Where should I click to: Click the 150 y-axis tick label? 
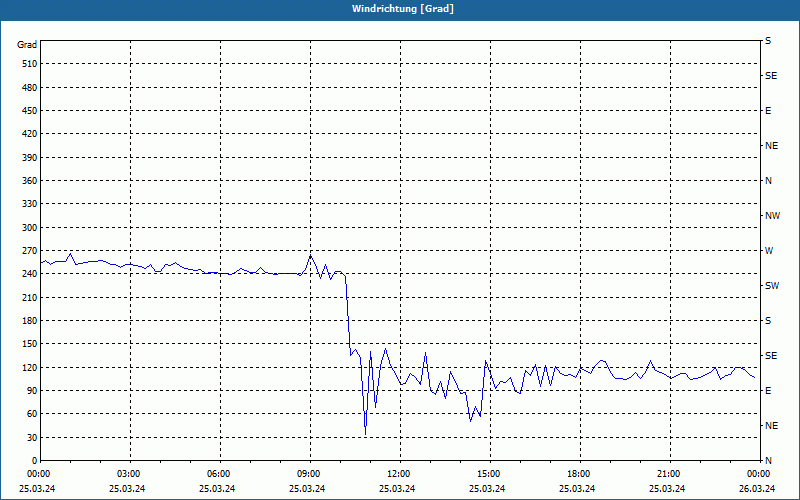coord(30,344)
